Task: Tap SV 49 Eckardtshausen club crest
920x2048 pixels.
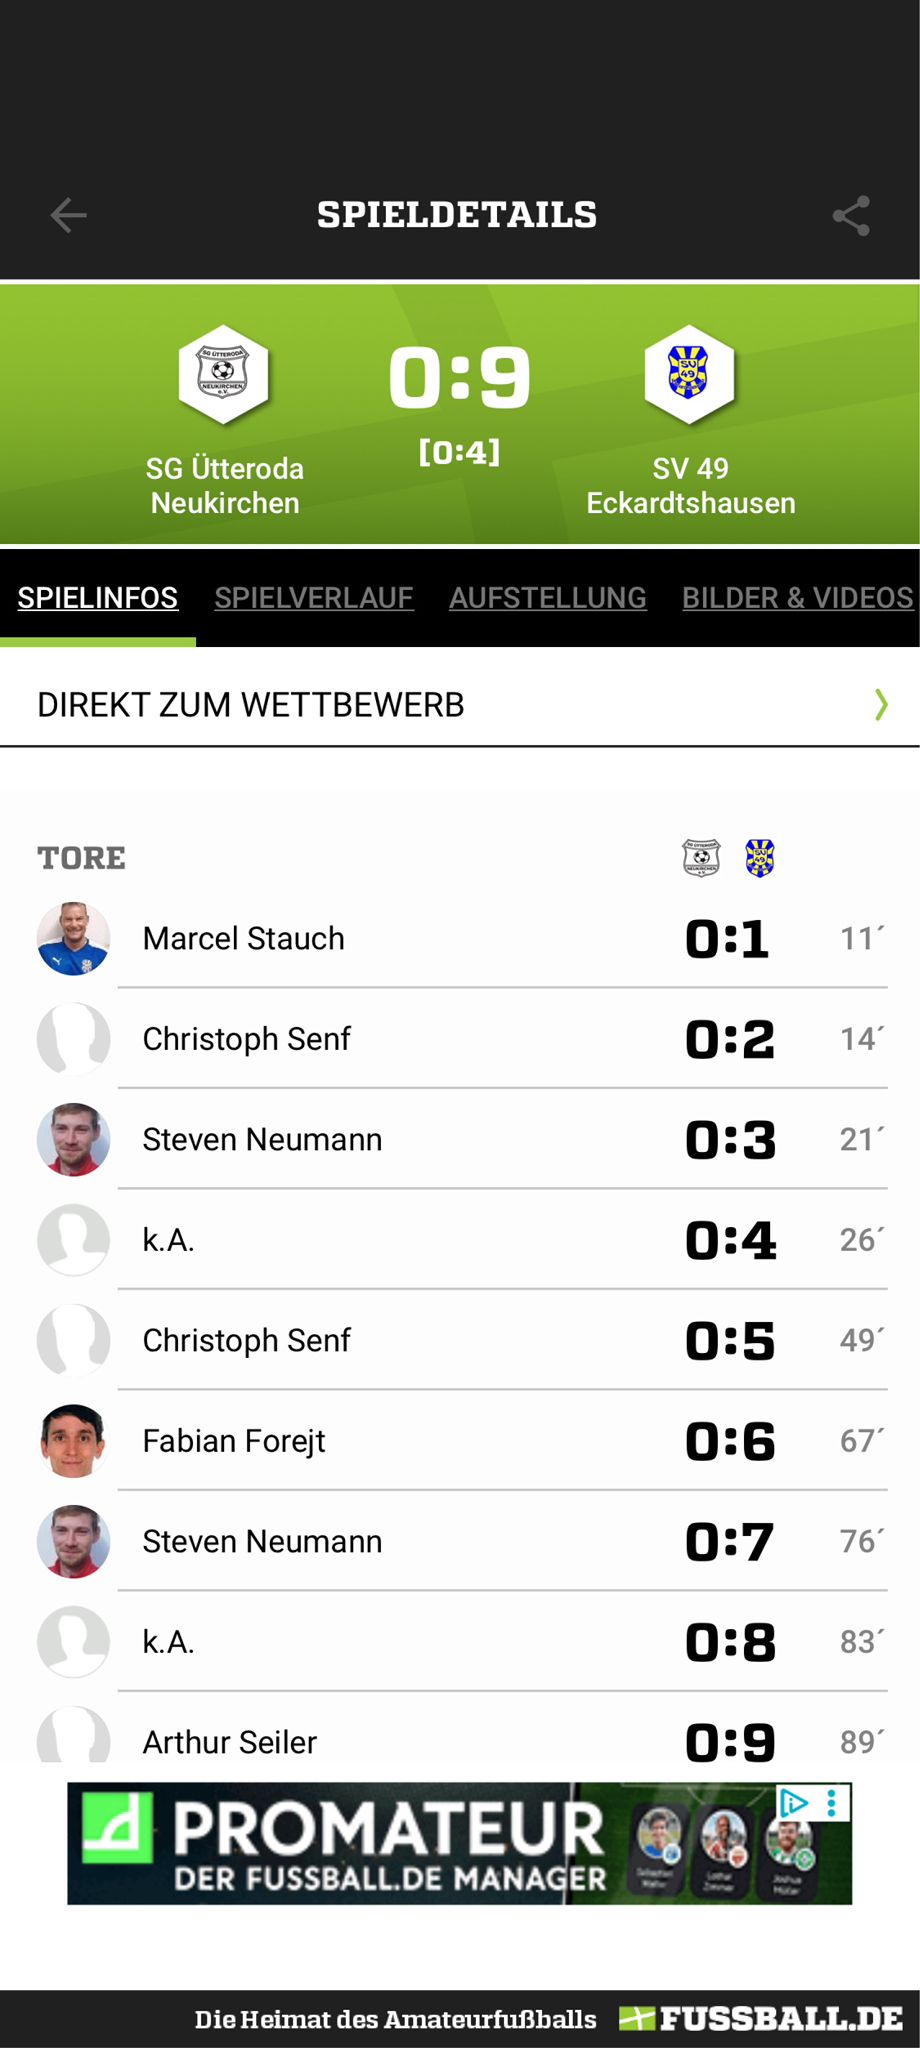Action: (689, 375)
